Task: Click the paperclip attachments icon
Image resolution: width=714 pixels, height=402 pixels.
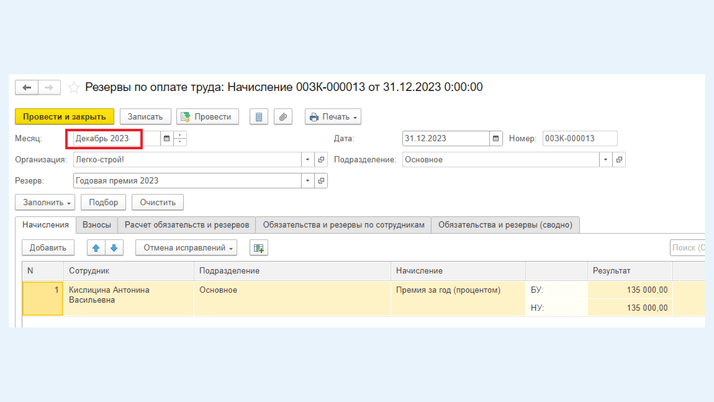Action: [x=283, y=117]
